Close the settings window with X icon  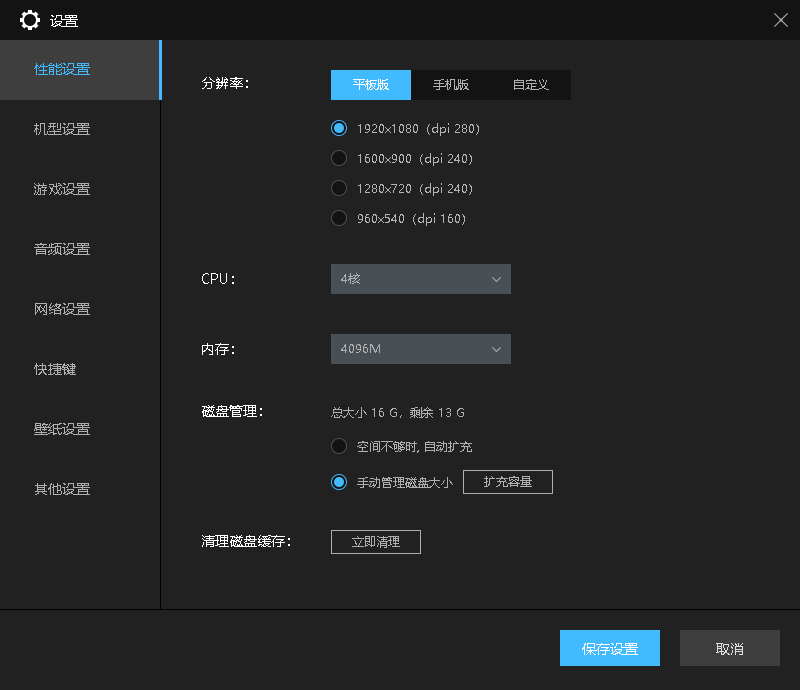pyautogui.click(x=780, y=20)
